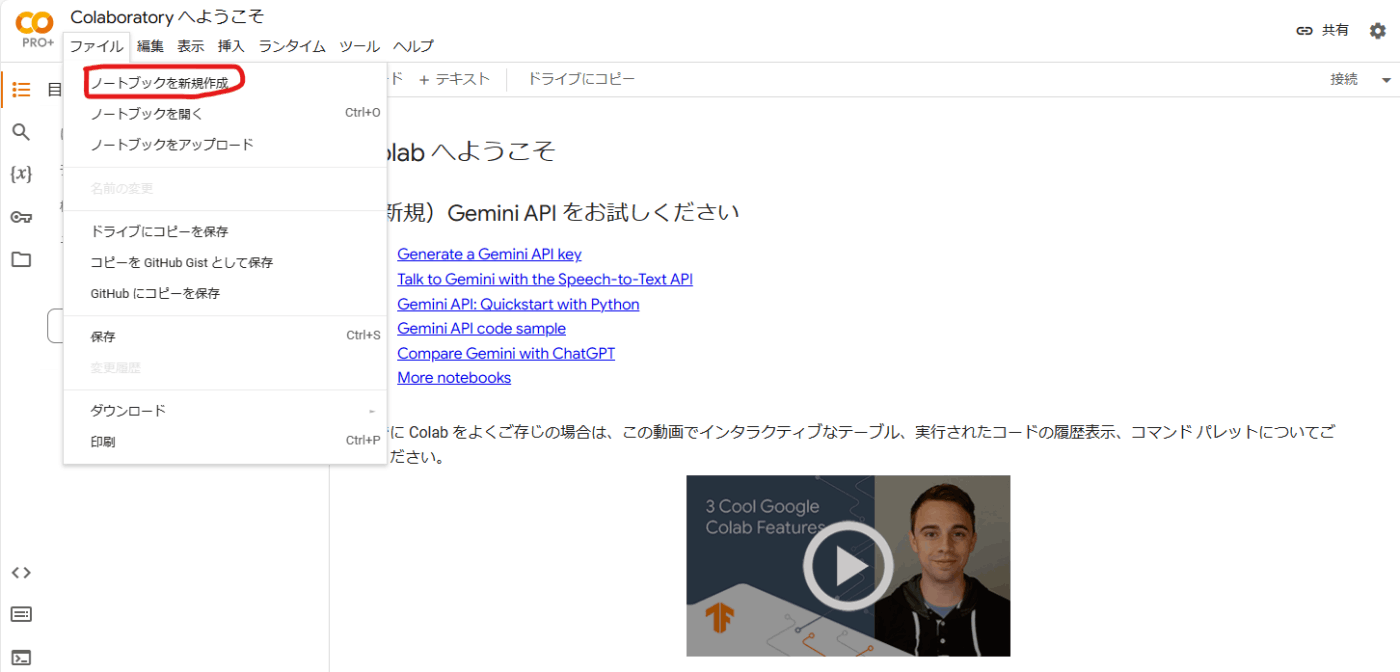Open the command palette icon
The height and width of the screenshot is (672, 1400).
21,614
